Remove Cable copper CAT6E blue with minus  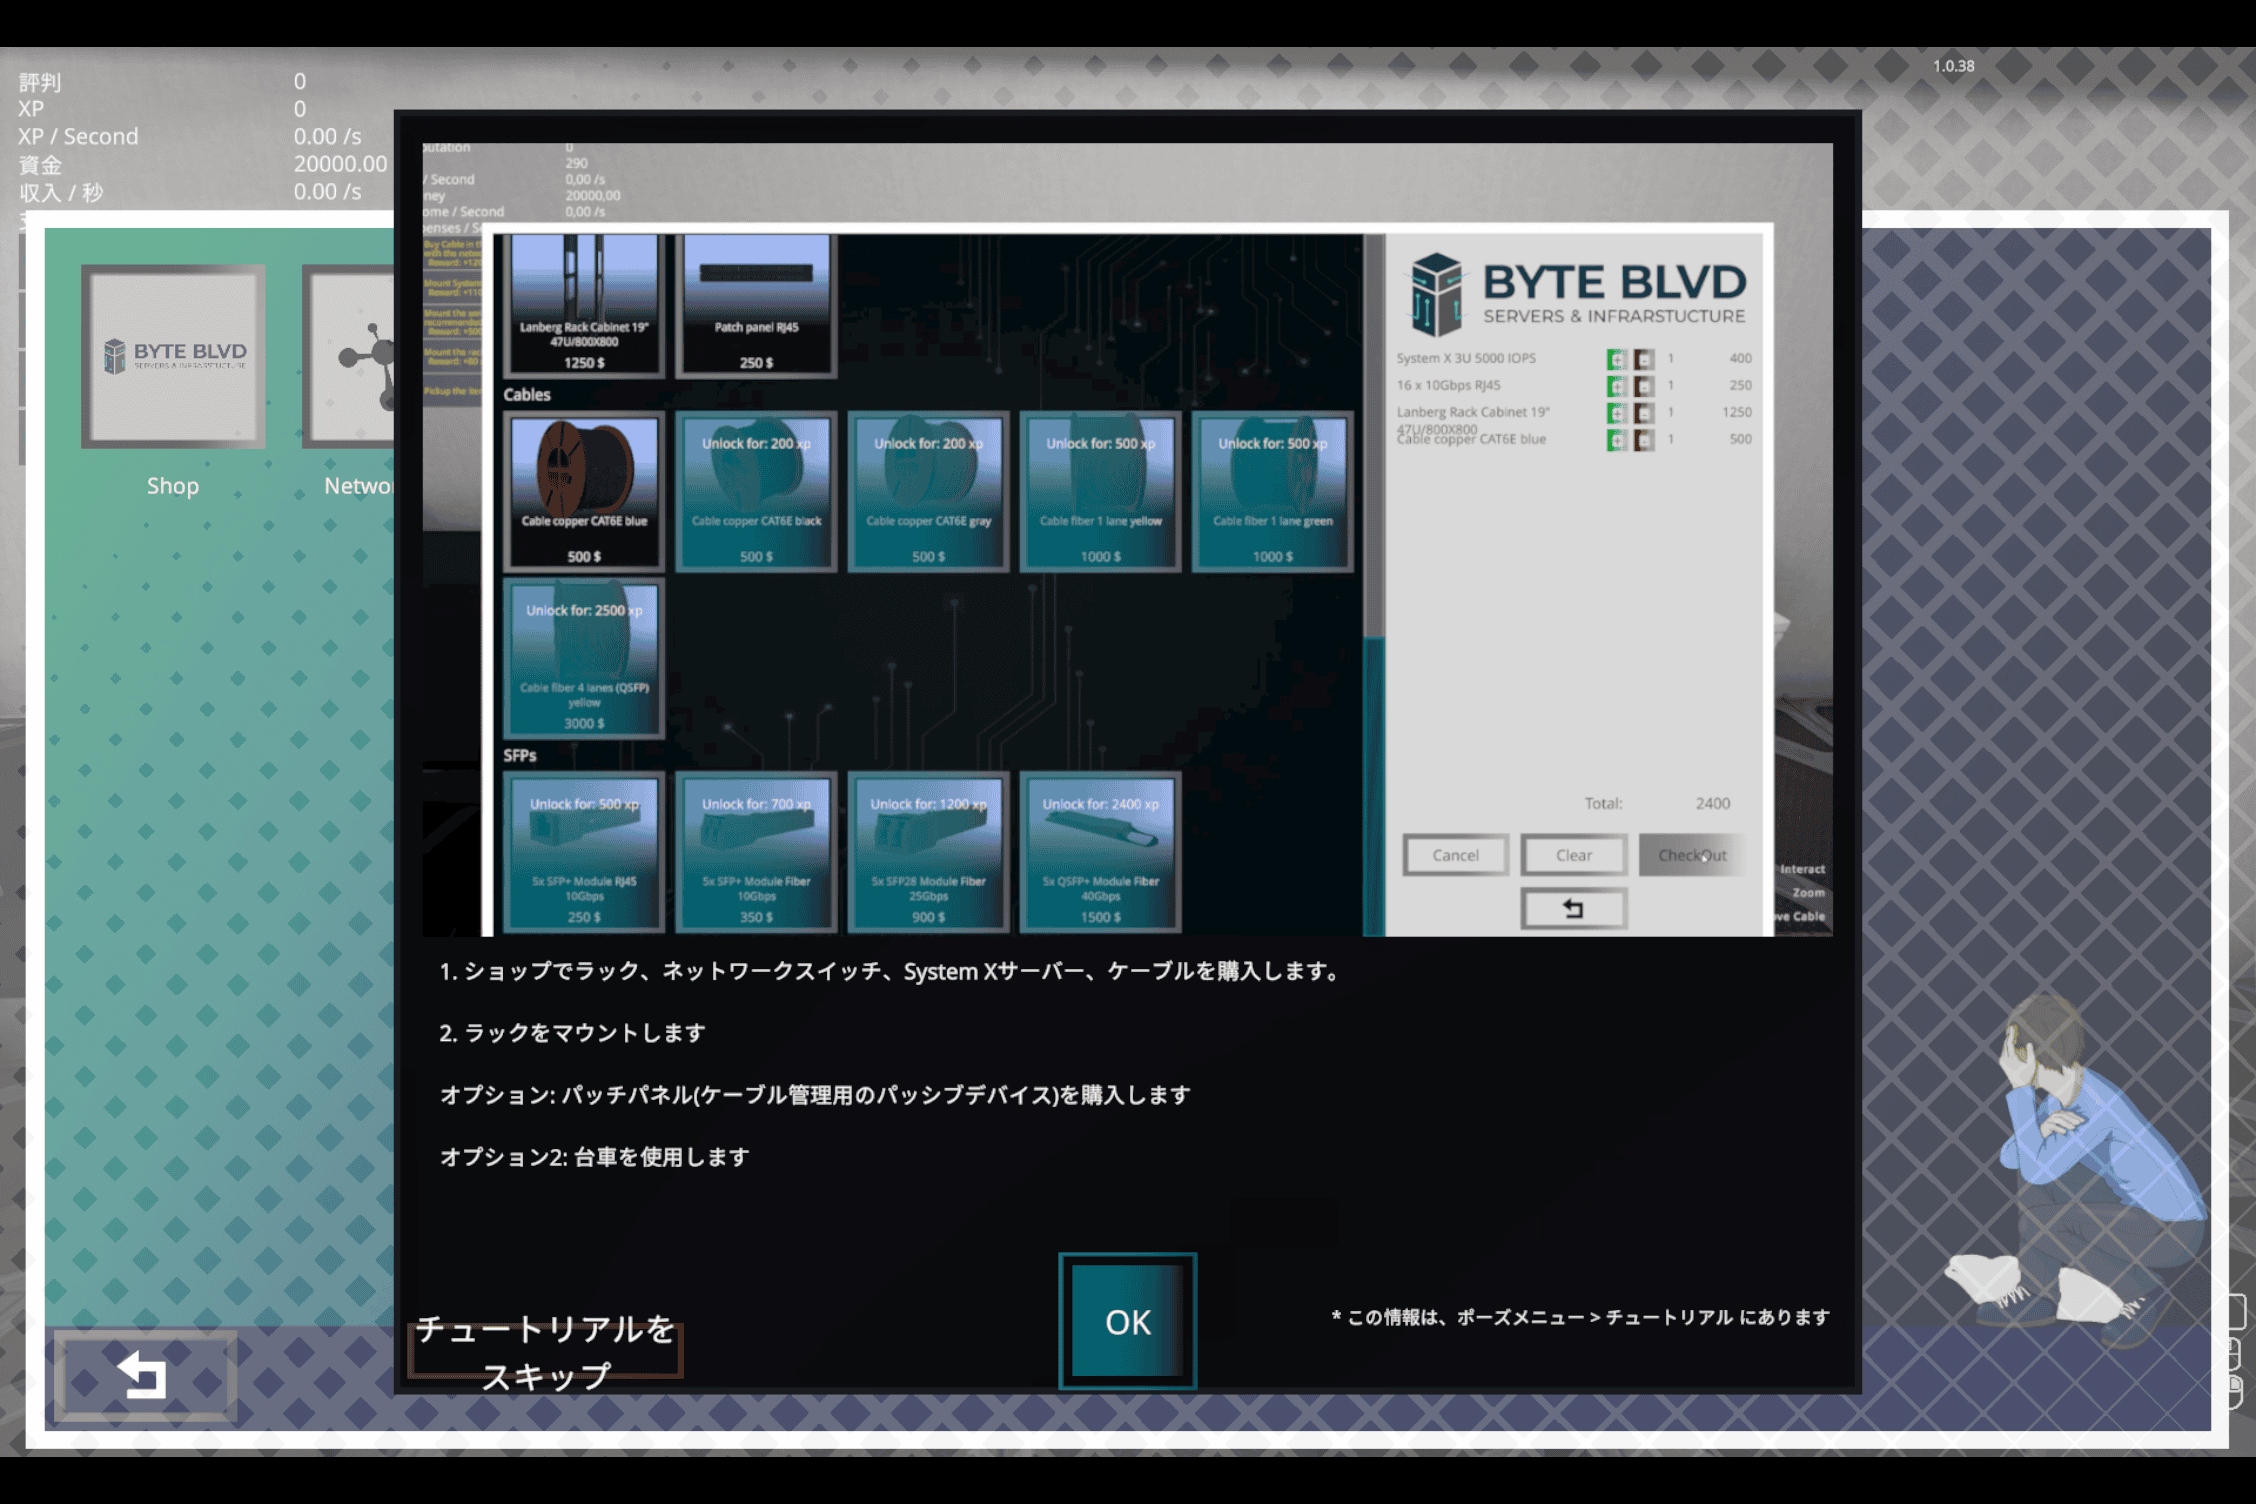click(x=1644, y=440)
